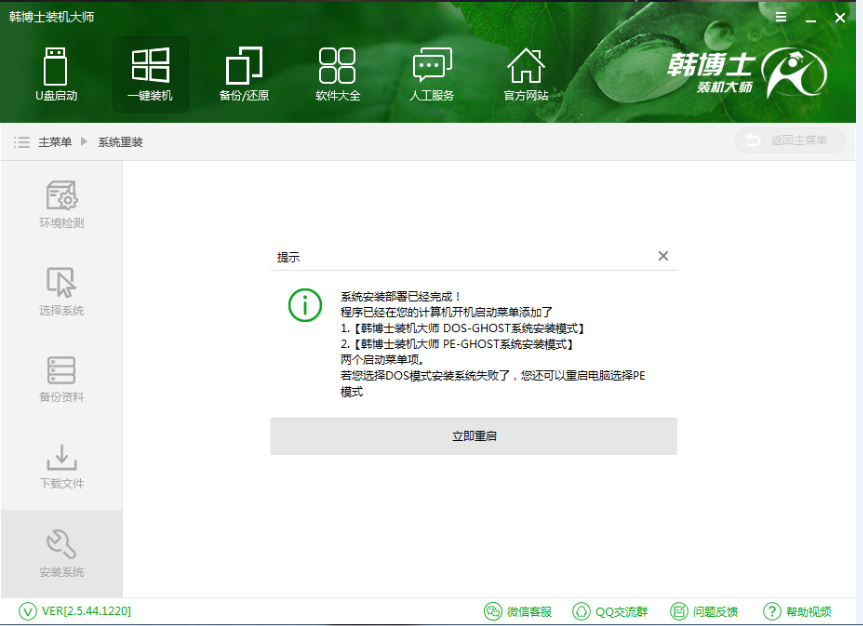Click the WeChat 微信客服 icon

(x=493, y=611)
